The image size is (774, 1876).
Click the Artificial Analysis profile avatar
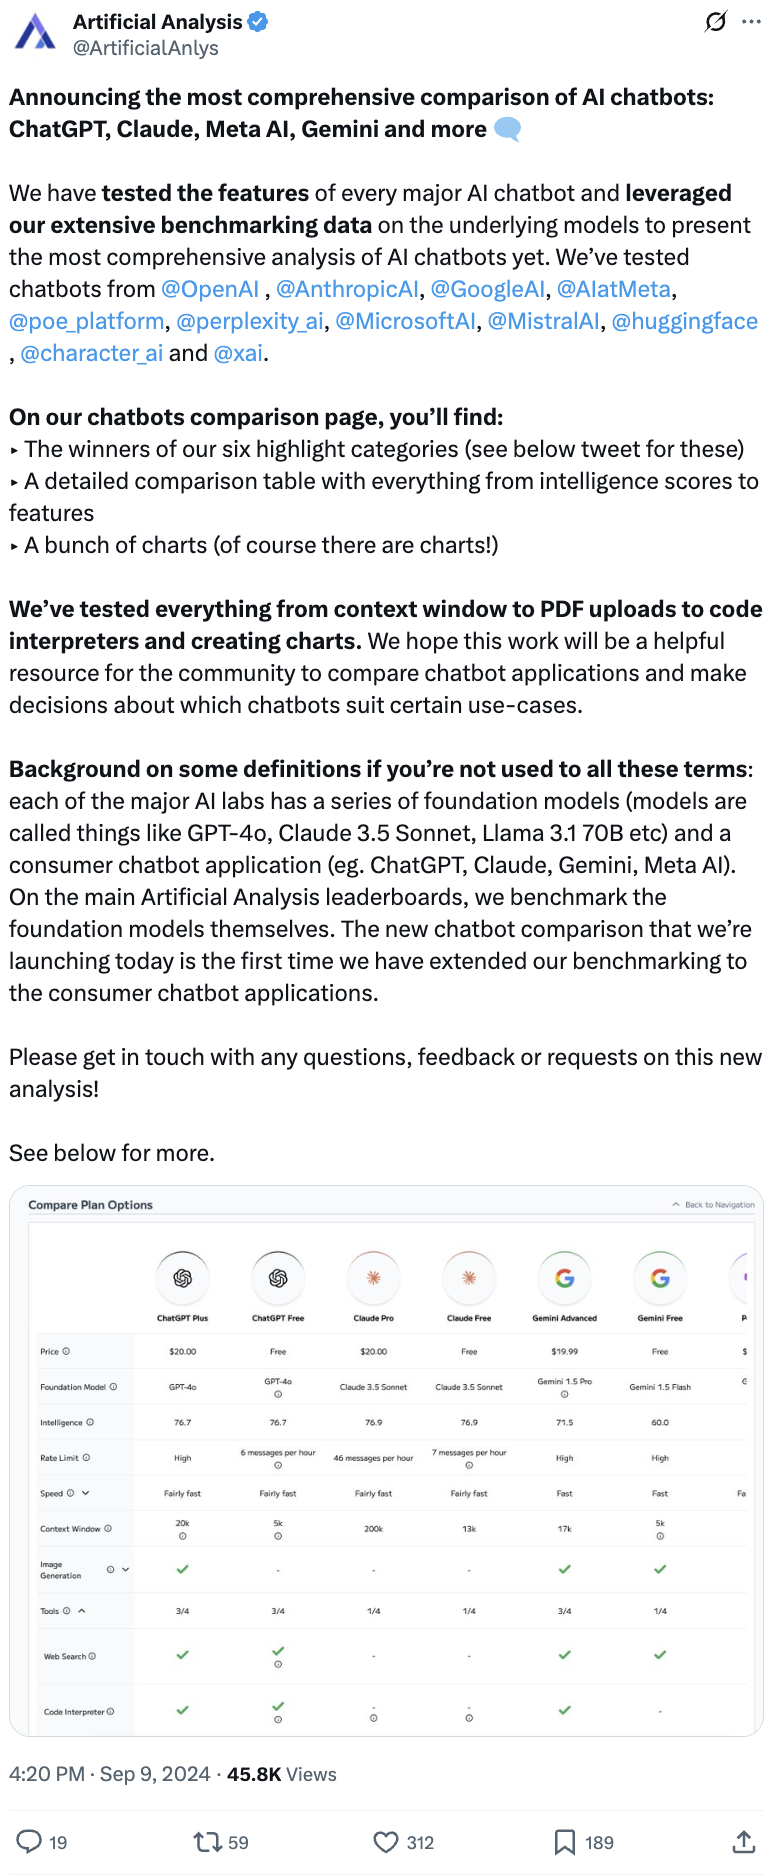(36, 33)
